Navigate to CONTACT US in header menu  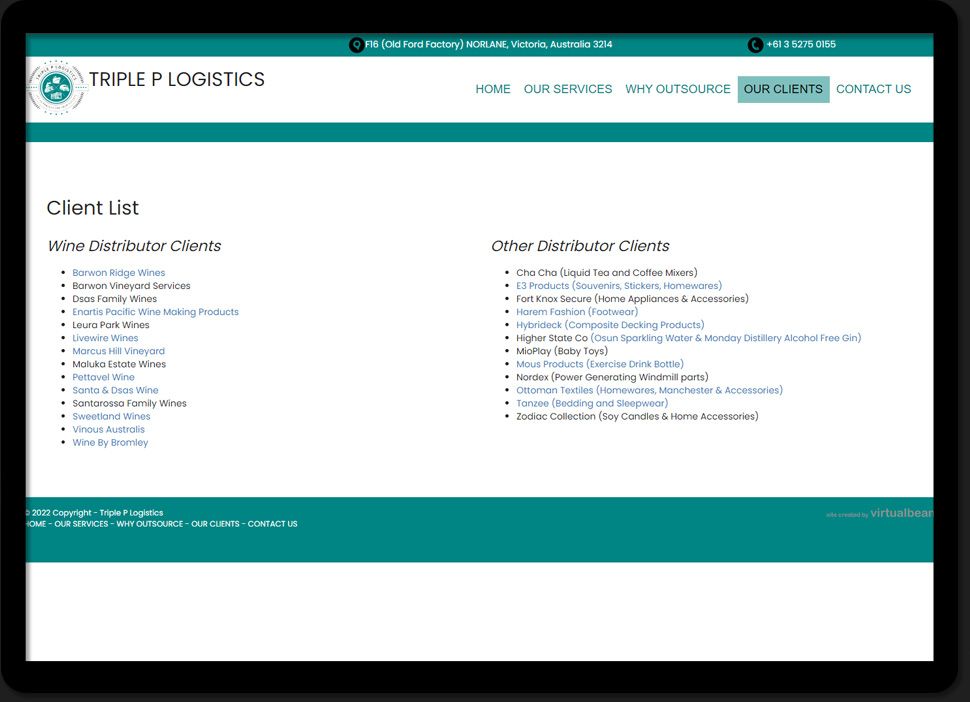click(873, 89)
